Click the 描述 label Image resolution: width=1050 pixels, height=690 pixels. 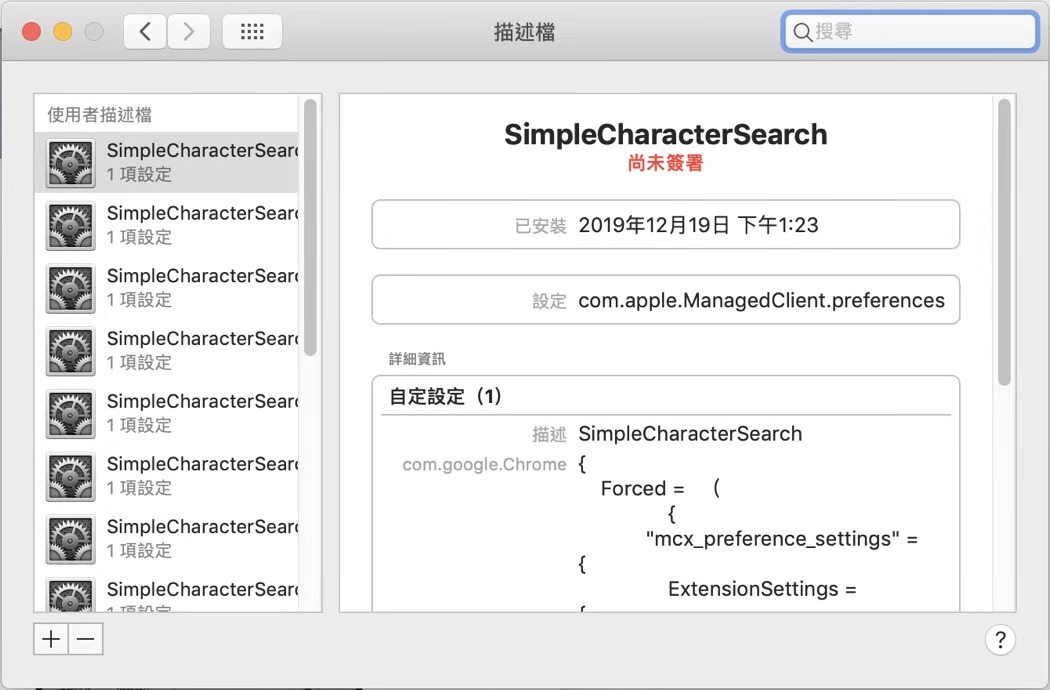(549, 435)
